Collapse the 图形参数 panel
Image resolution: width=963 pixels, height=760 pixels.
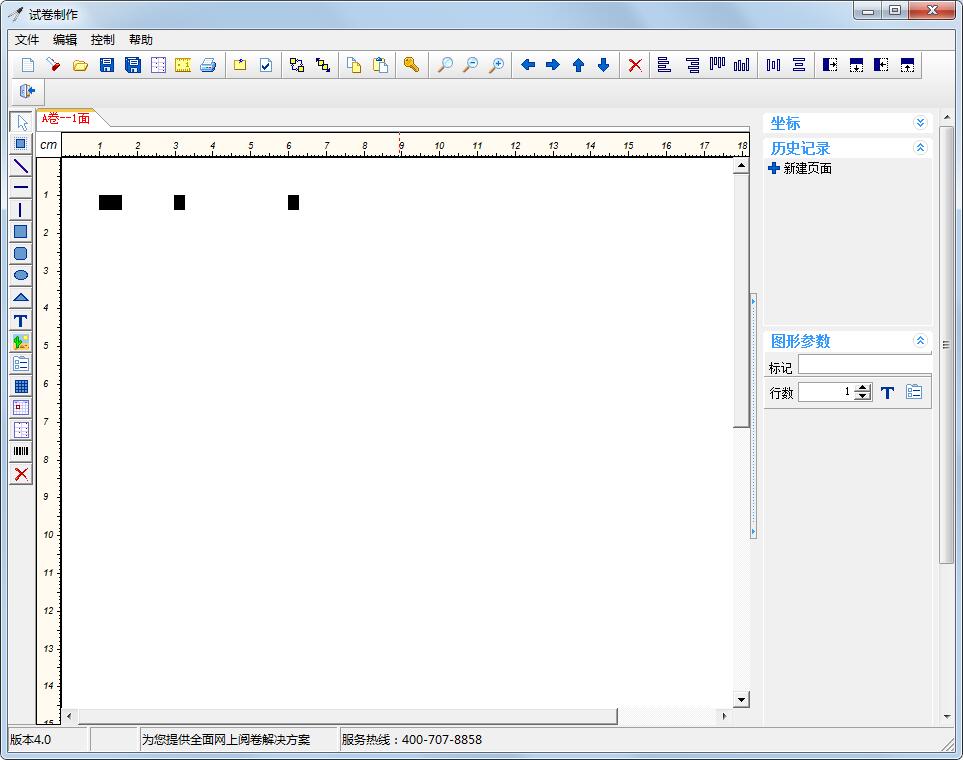[x=920, y=341]
